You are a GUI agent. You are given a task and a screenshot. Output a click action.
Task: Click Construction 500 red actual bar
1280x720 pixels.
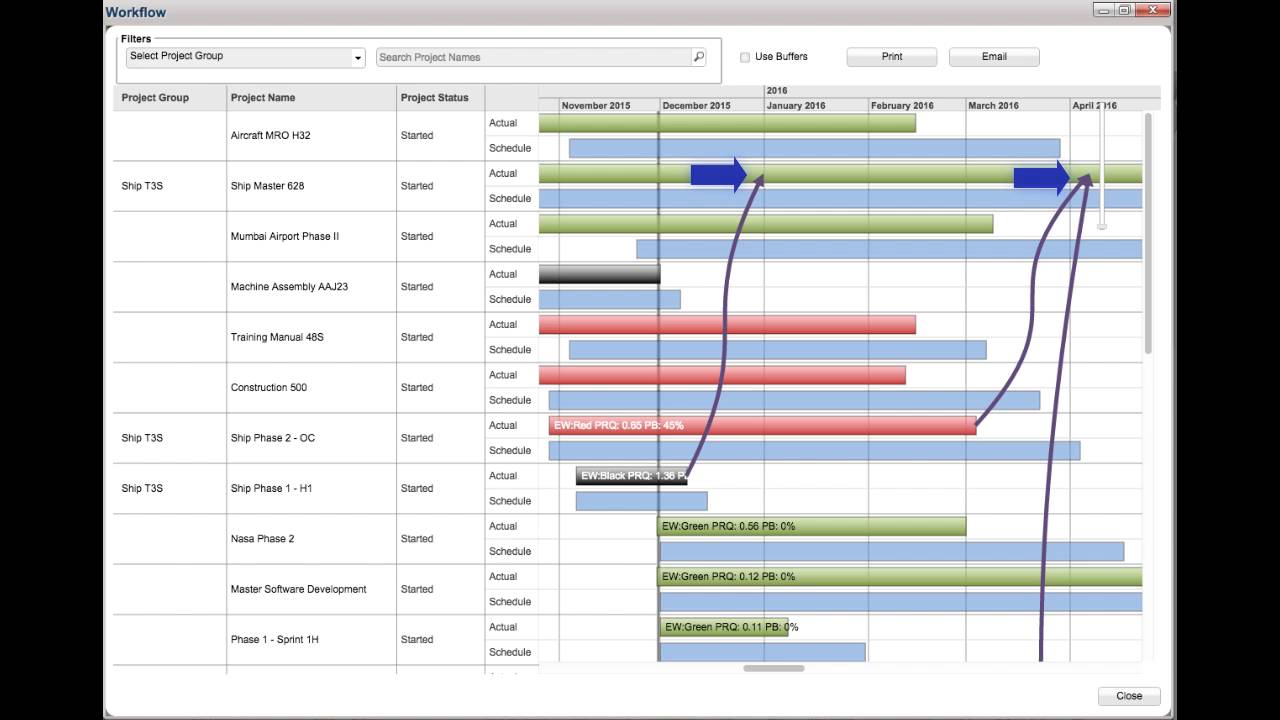[722, 375]
